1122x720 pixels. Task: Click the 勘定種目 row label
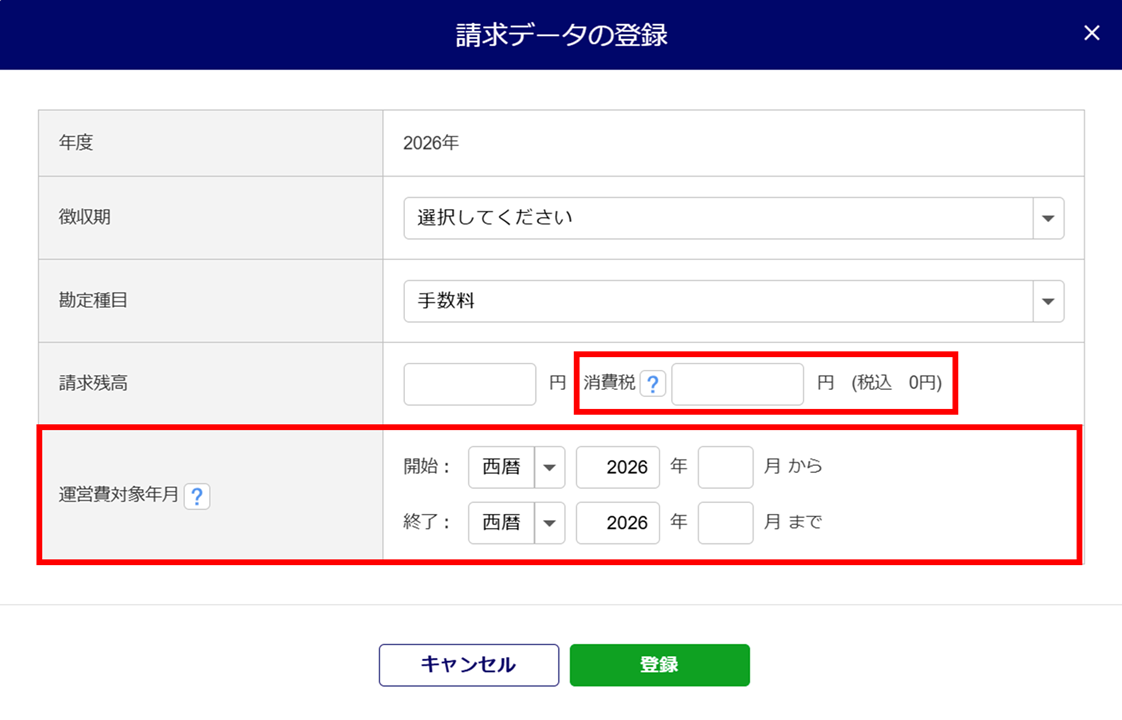pyautogui.click(x=93, y=300)
